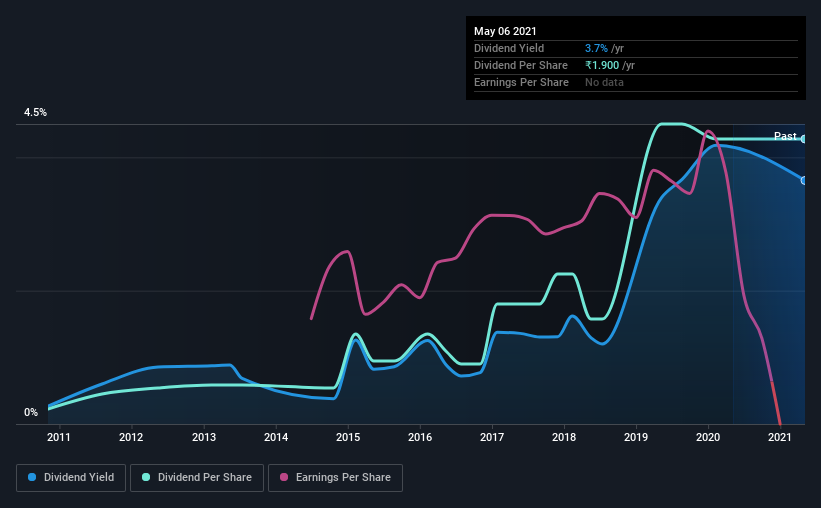The image size is (821, 508).
Task: Click the Earnings Per Share No data row
Action: (636, 82)
